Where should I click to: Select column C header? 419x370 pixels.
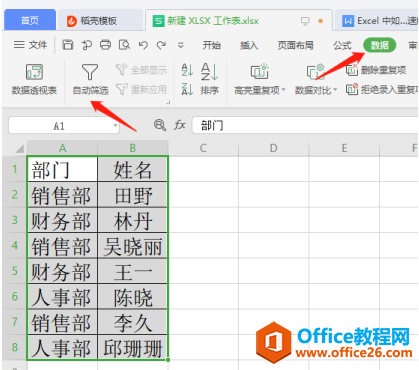(203, 148)
